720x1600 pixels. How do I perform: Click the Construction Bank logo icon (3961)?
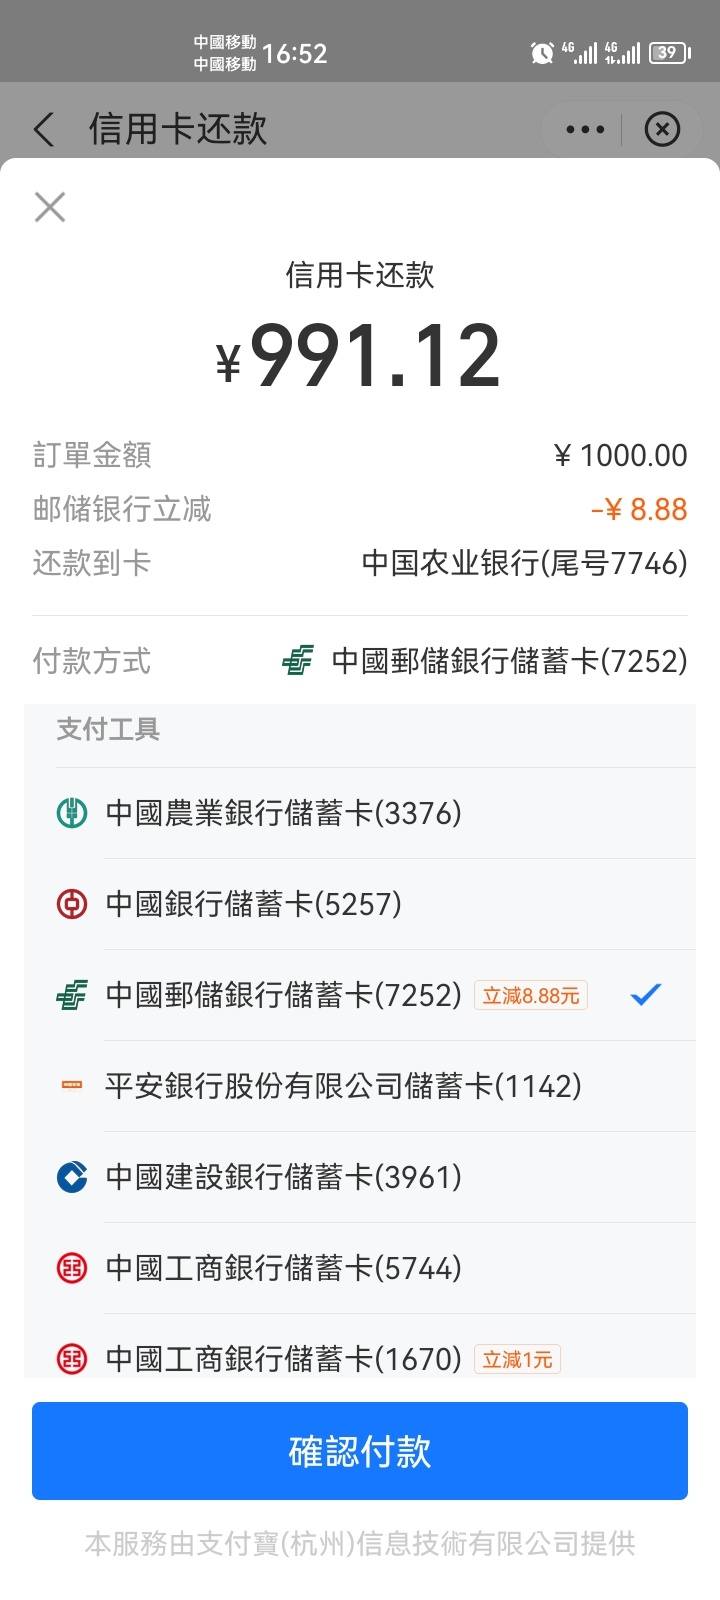[72, 1177]
